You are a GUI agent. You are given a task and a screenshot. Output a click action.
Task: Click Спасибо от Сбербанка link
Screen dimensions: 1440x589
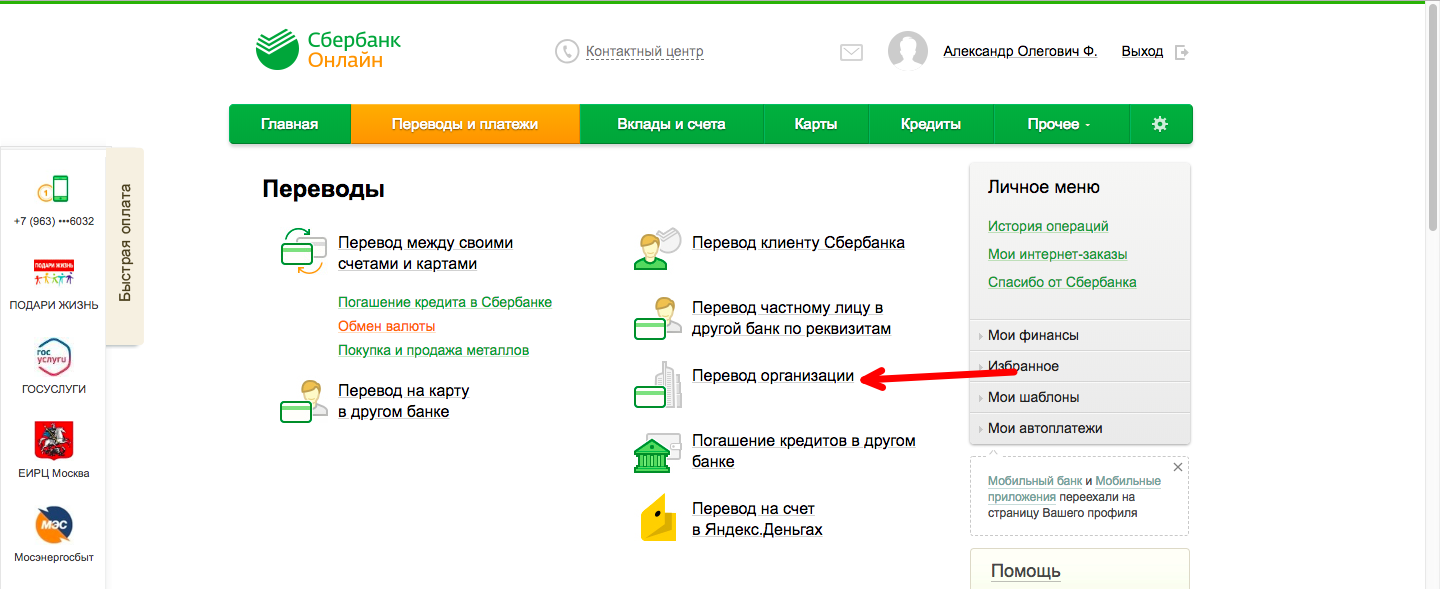point(1062,283)
